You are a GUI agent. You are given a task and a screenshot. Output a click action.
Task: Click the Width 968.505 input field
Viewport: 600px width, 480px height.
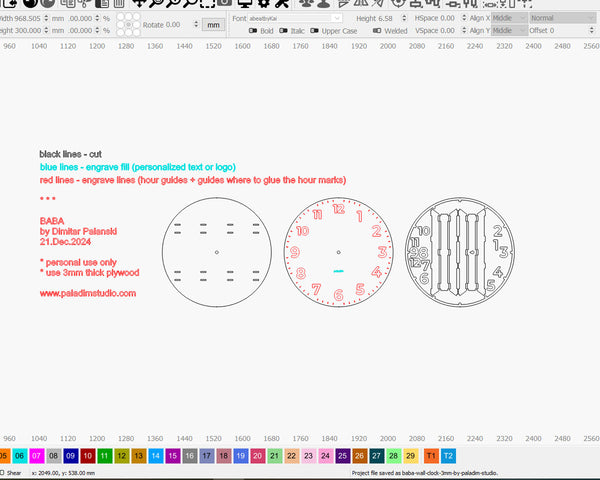coord(27,18)
